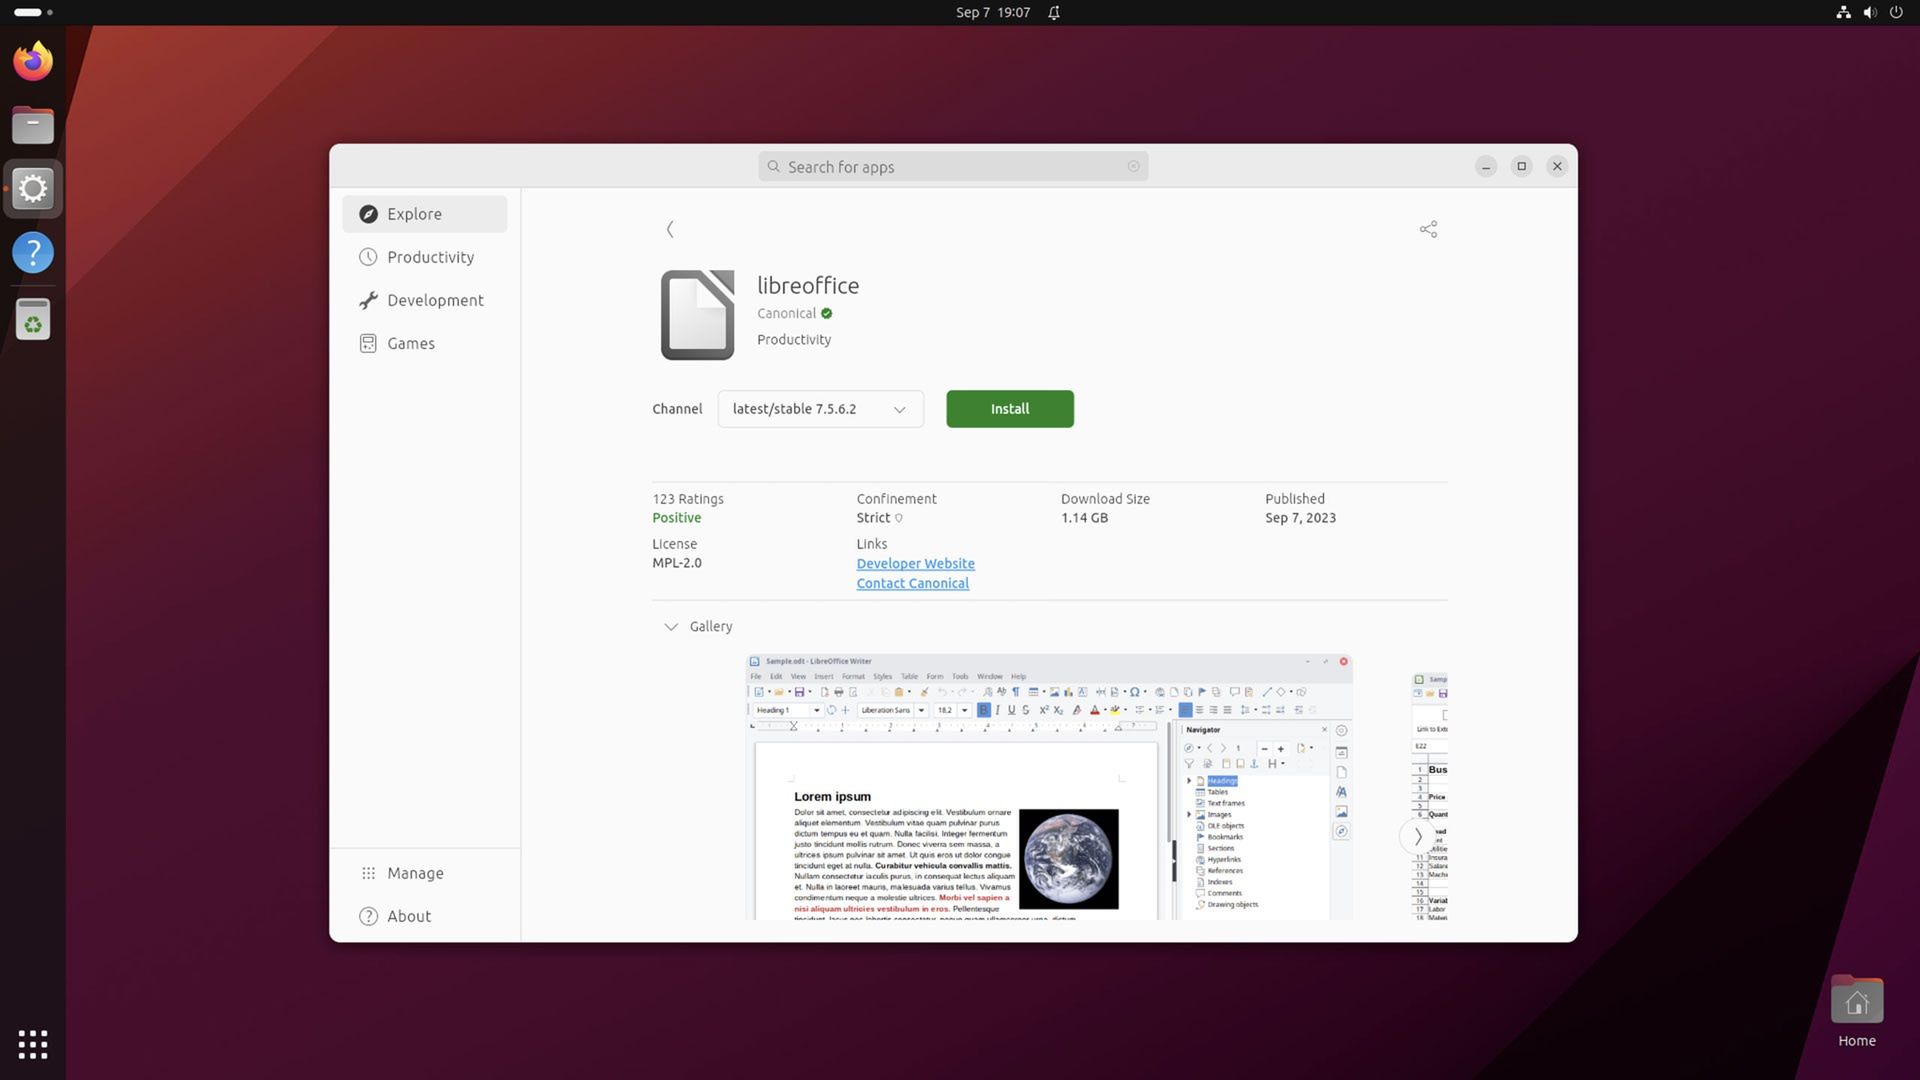
Task: Install LibreOffice
Action: click(1009, 409)
